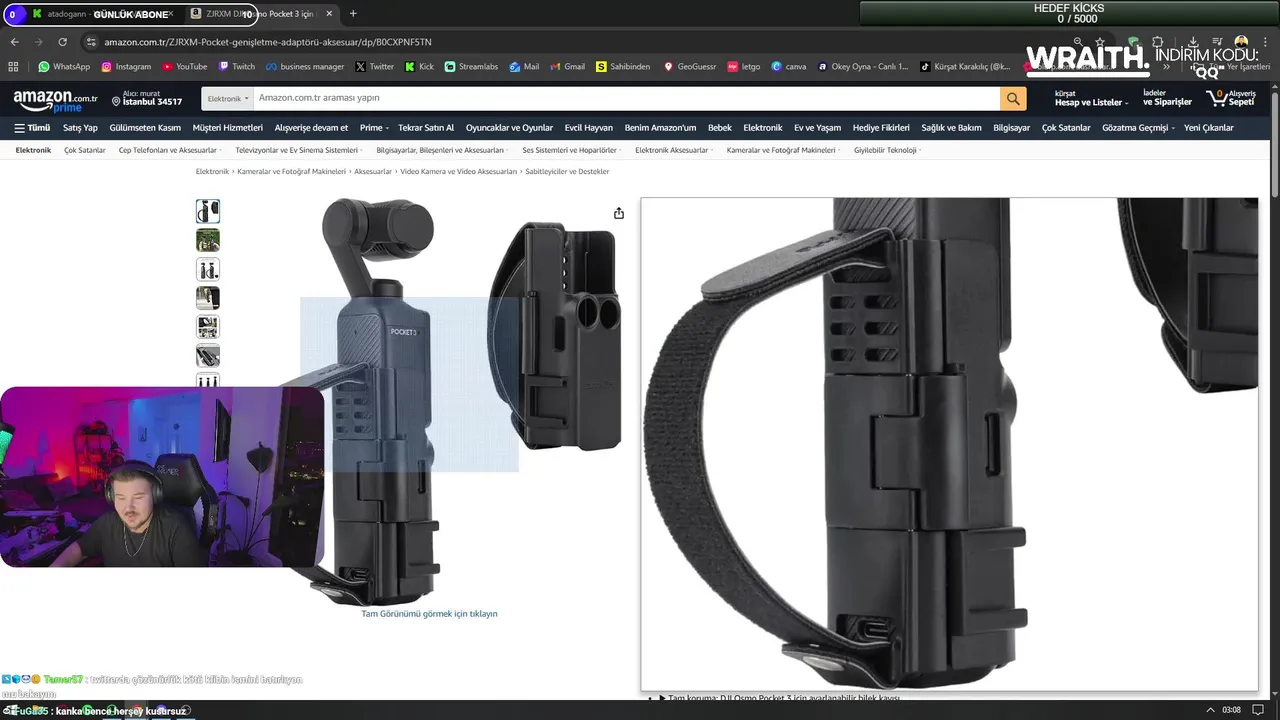Screen dimensions: 1280x720
Task: Select the fifth product thumbnail
Action: 208,327
